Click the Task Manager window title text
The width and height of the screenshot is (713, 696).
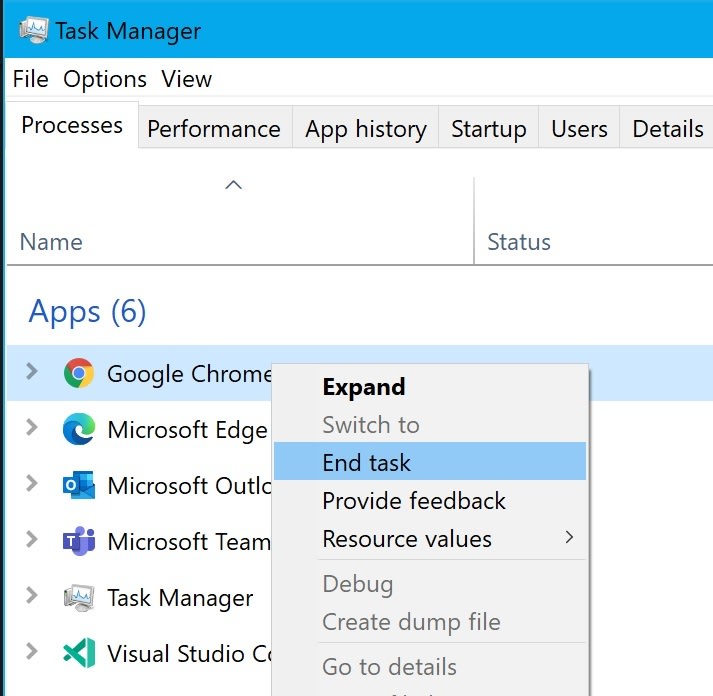click(128, 31)
